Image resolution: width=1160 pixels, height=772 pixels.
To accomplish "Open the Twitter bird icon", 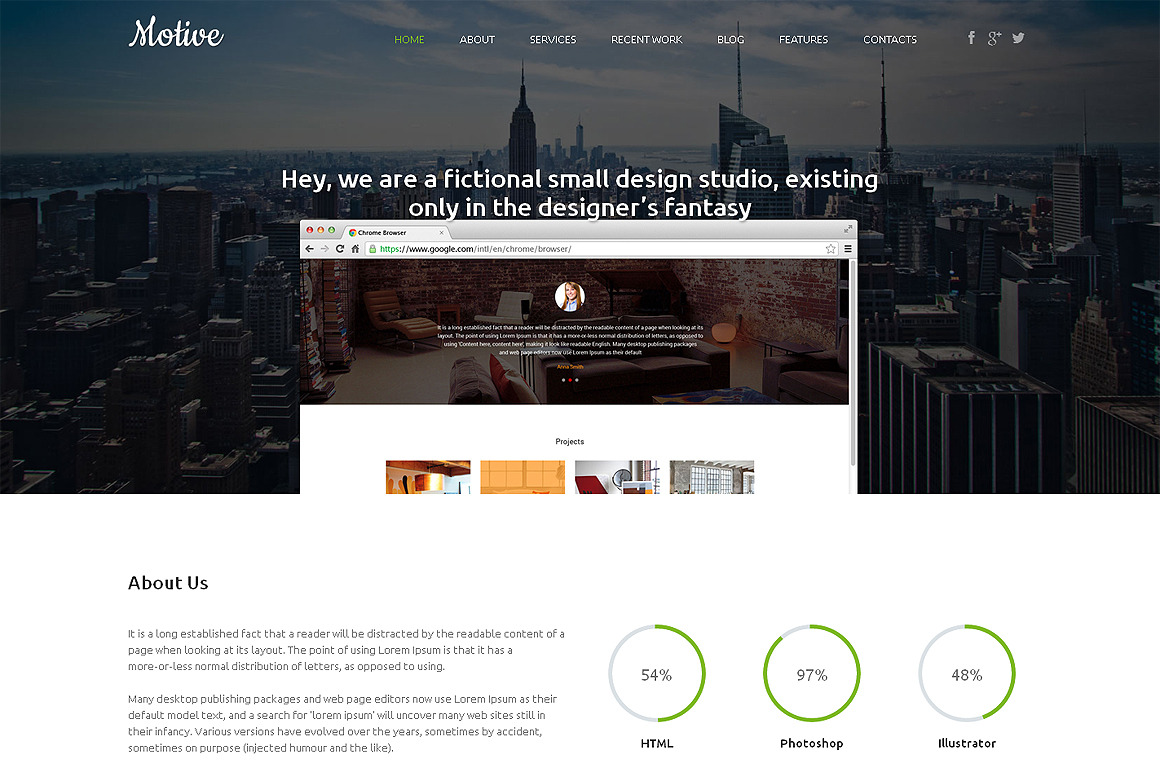I will pyautogui.click(x=1018, y=38).
